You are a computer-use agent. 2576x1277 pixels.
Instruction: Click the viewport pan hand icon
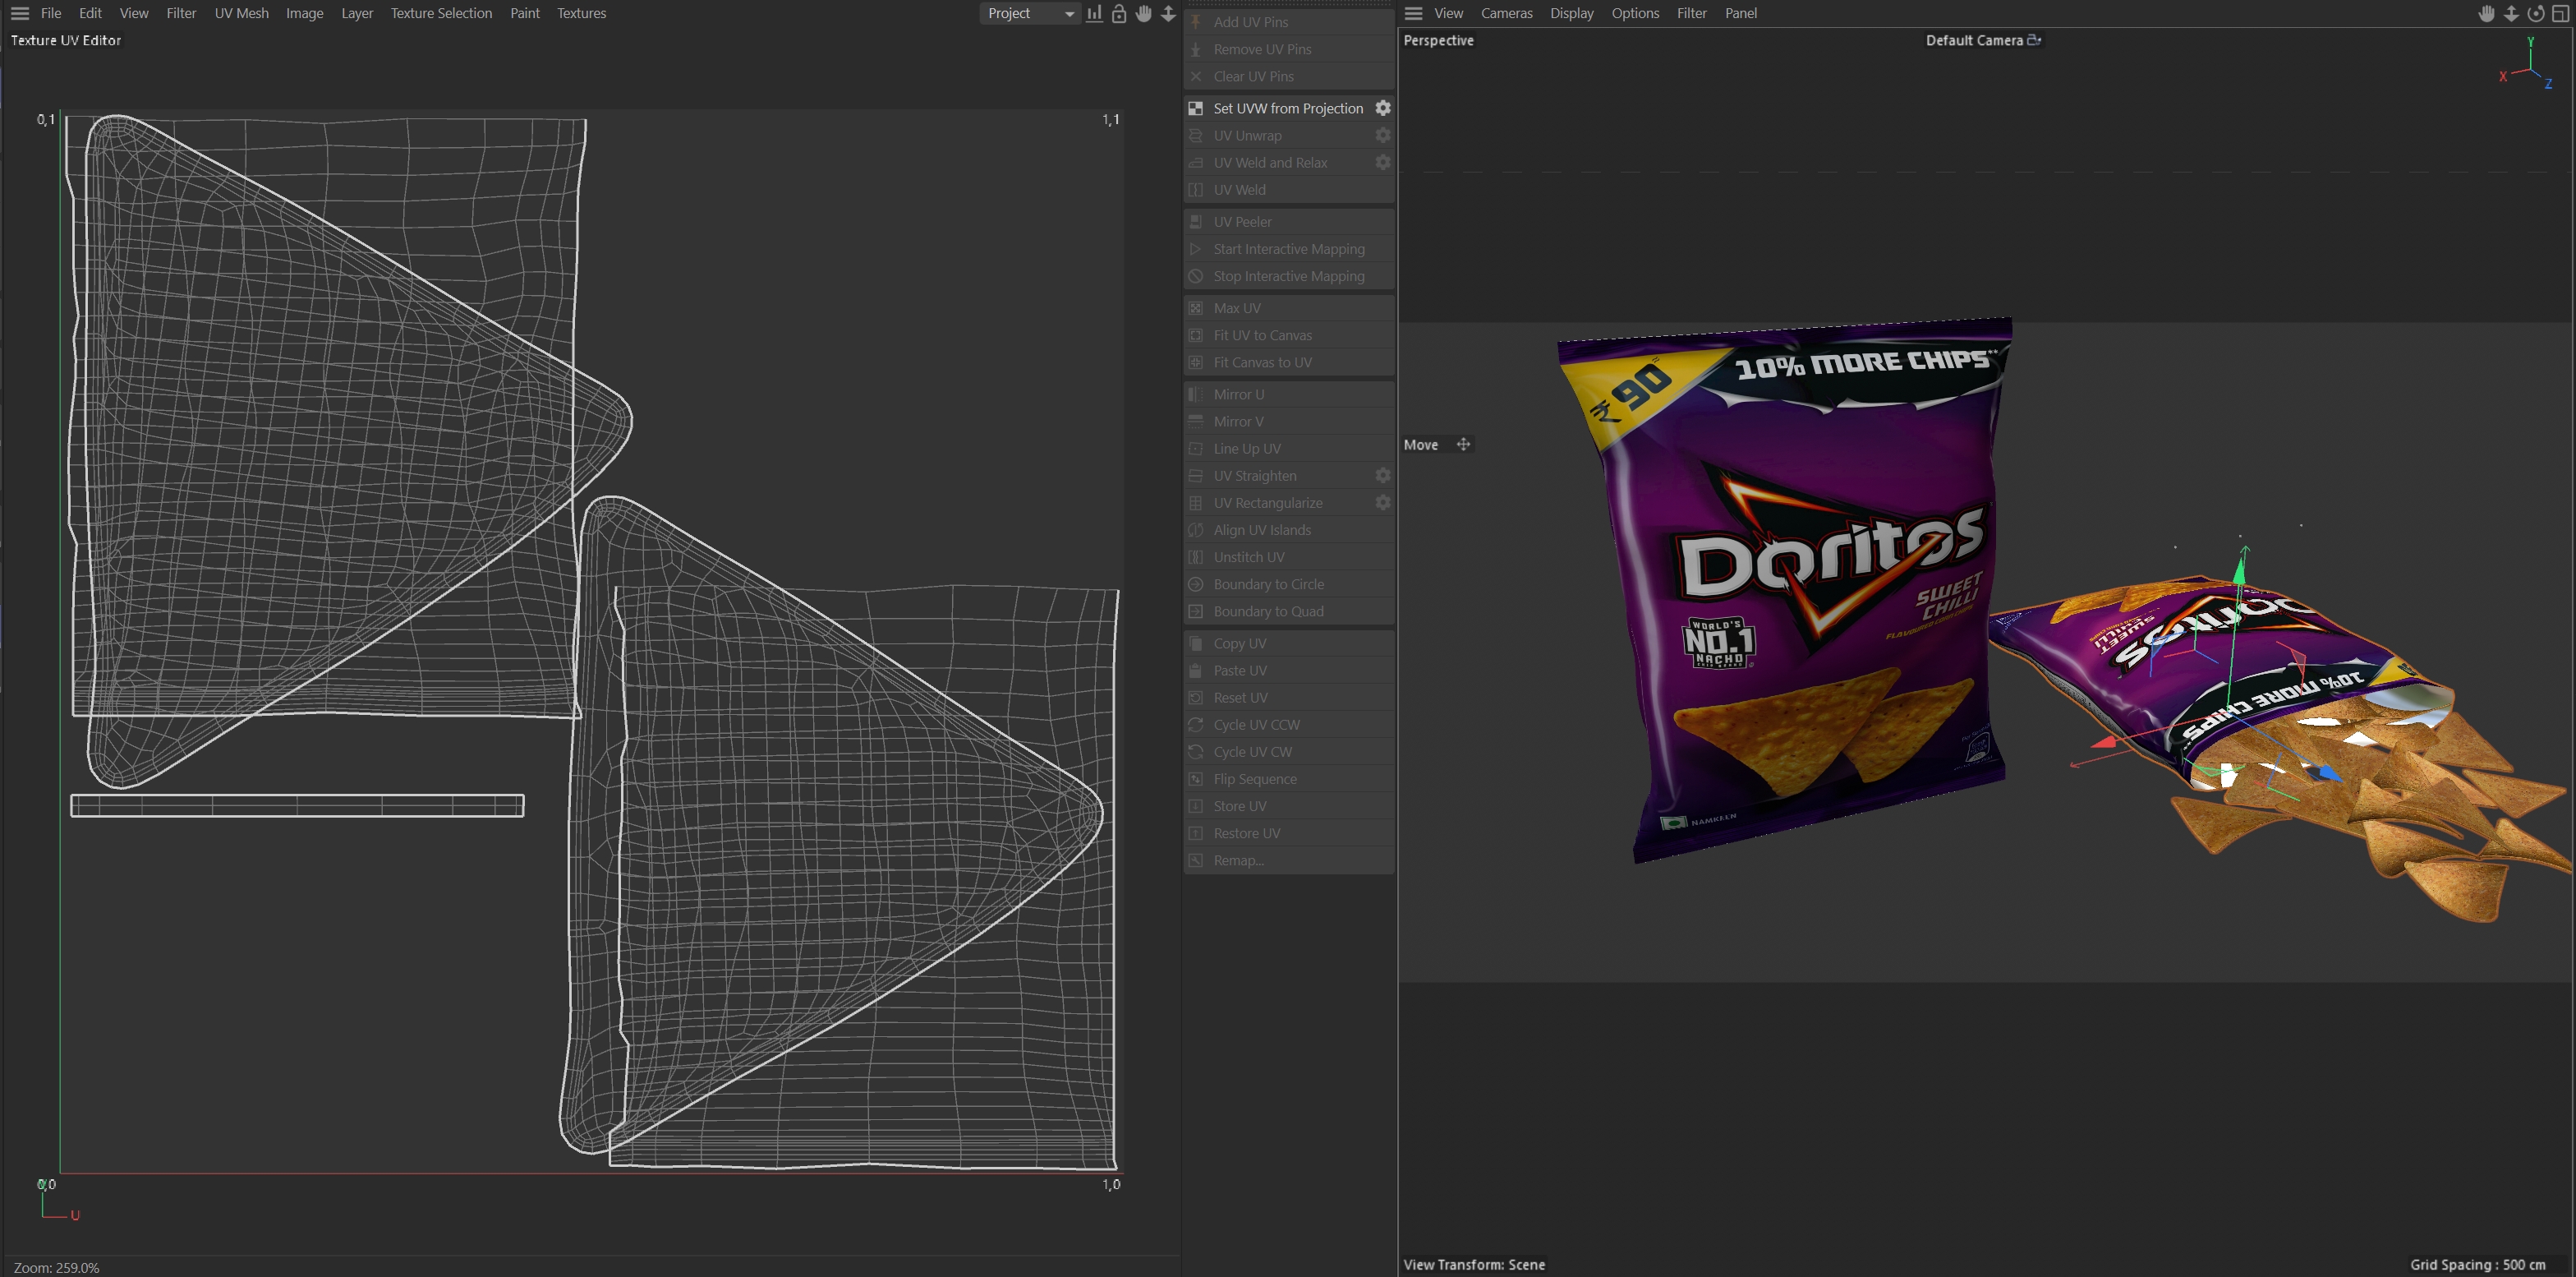coord(2487,13)
